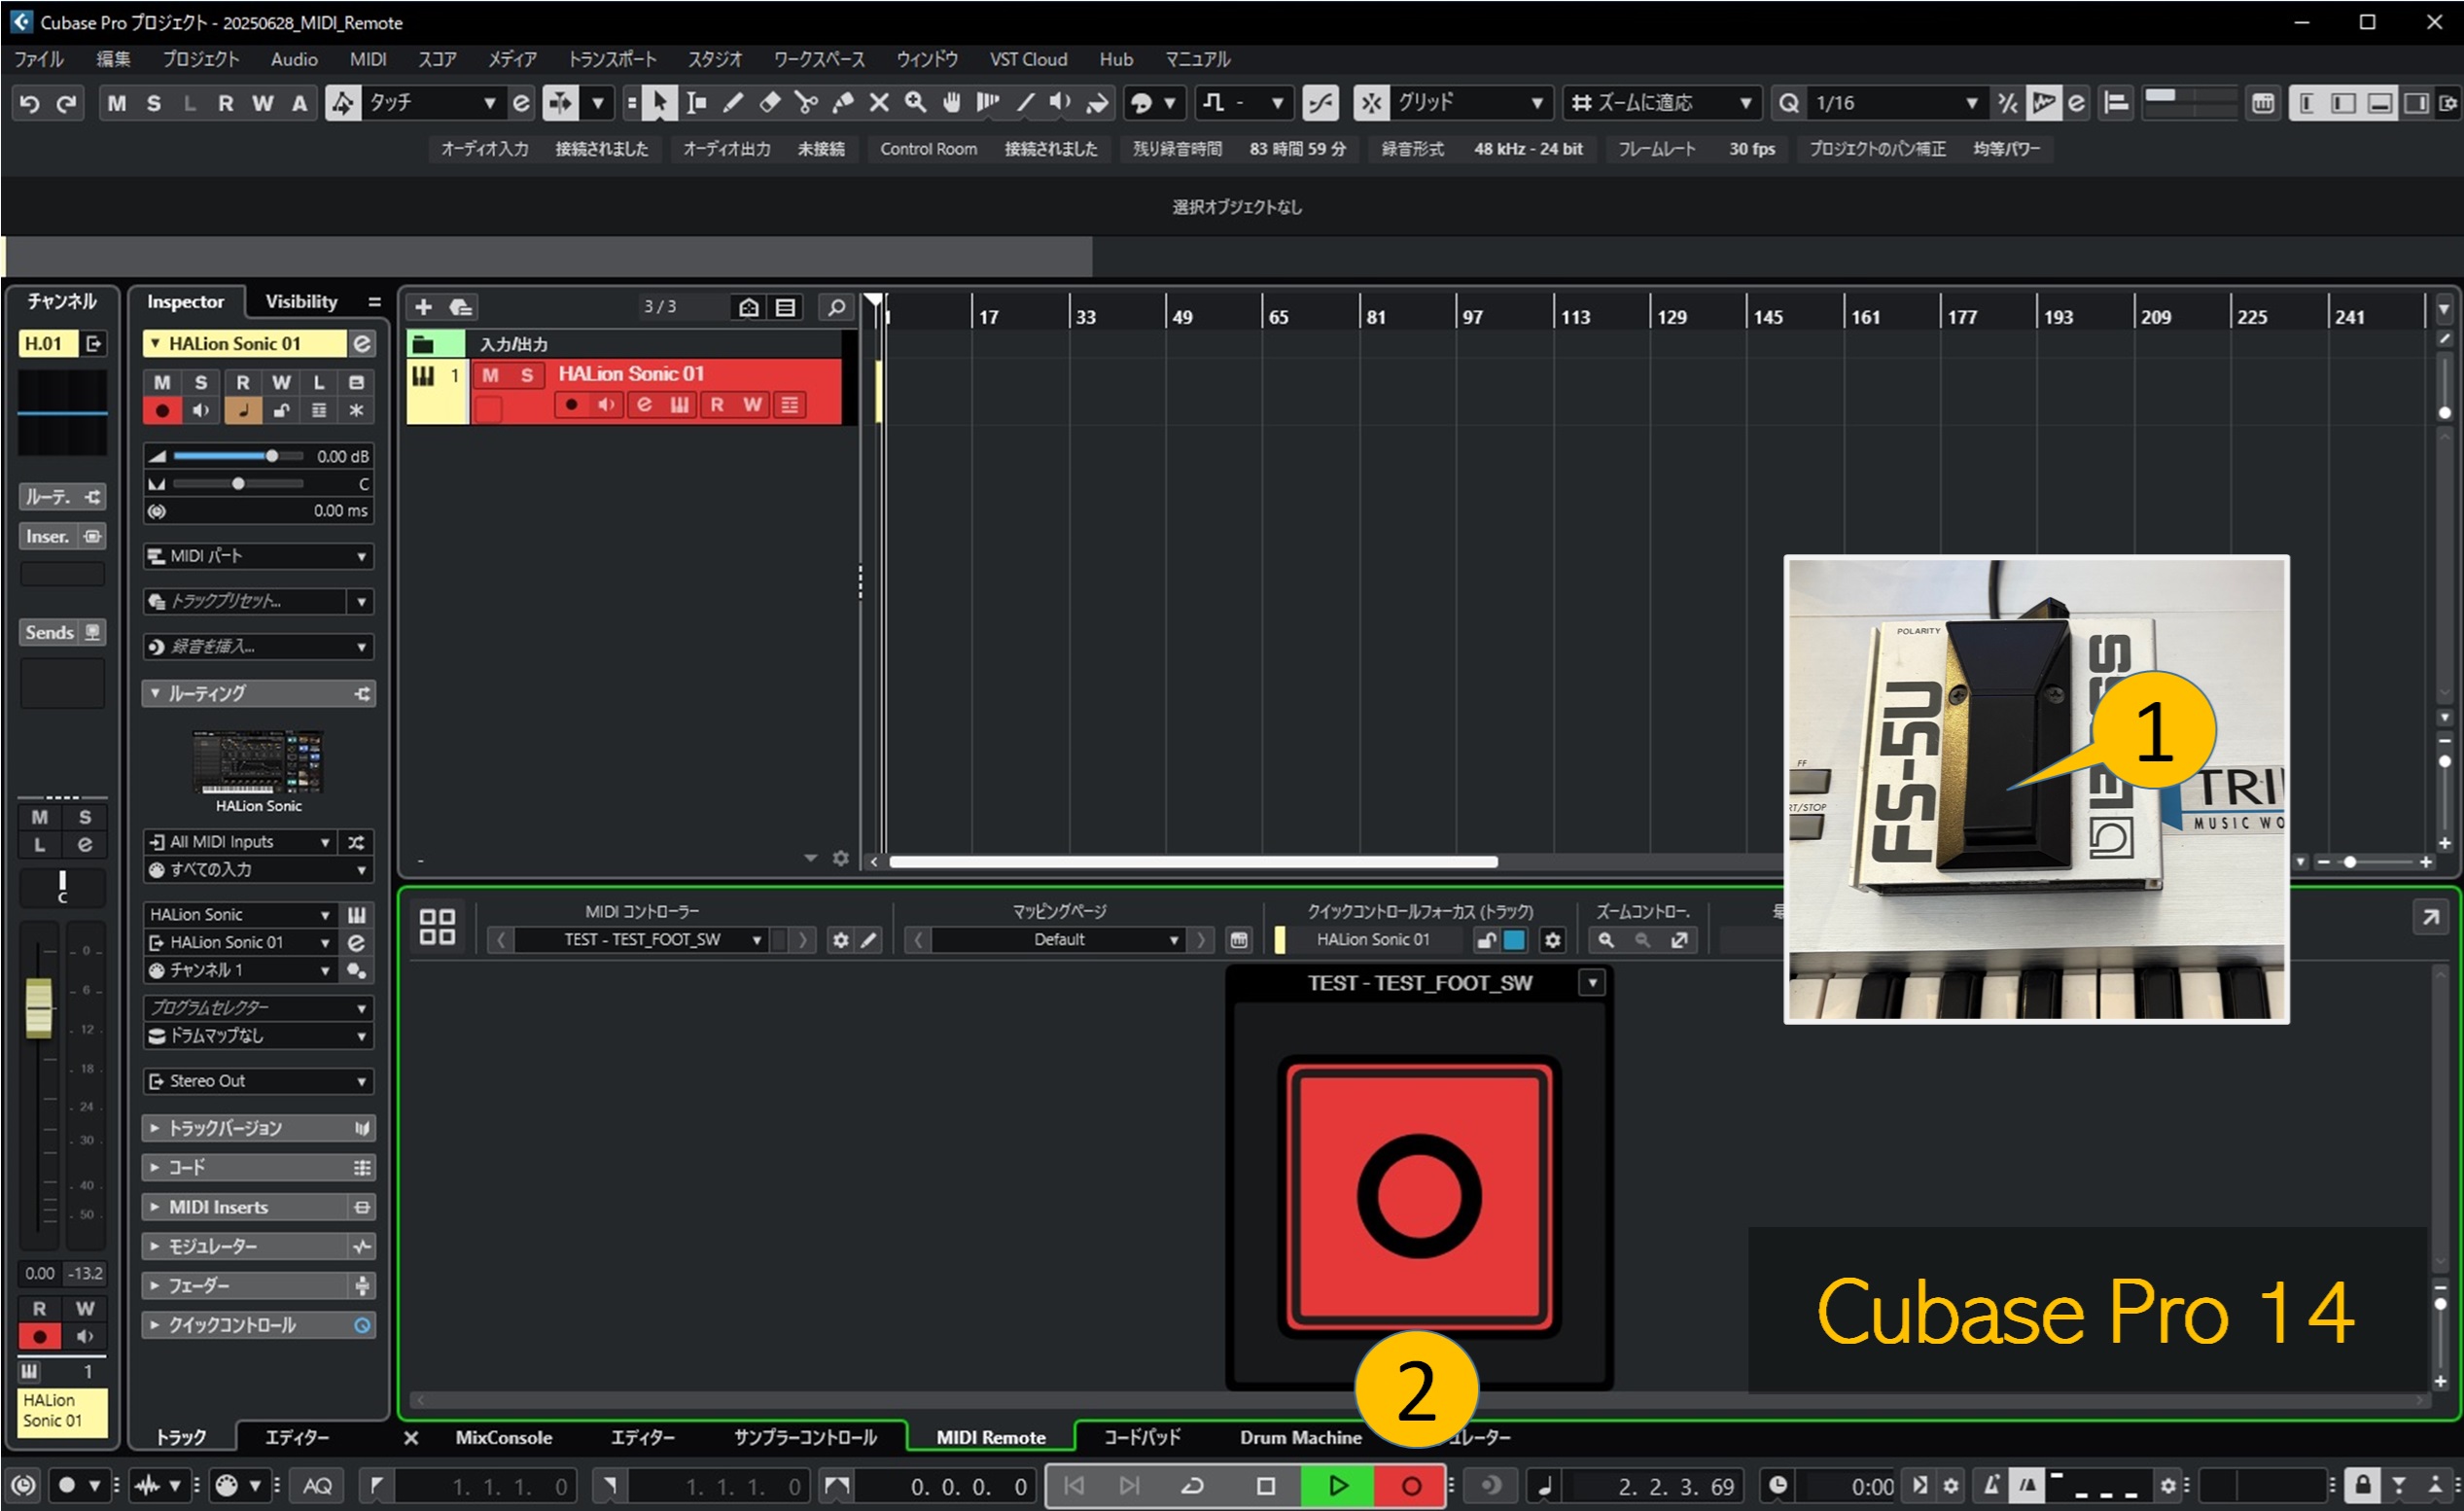The height and width of the screenshot is (1511, 2464).
Task: Toggle Mute on HALion Sonic 01 track
Action: click(490, 375)
